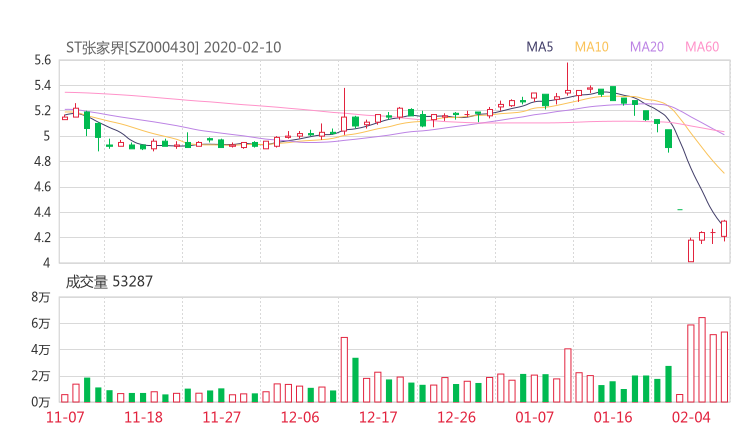Click the 0万 volume axis label
Viewport: 740px width, 440px height.
pos(41,402)
